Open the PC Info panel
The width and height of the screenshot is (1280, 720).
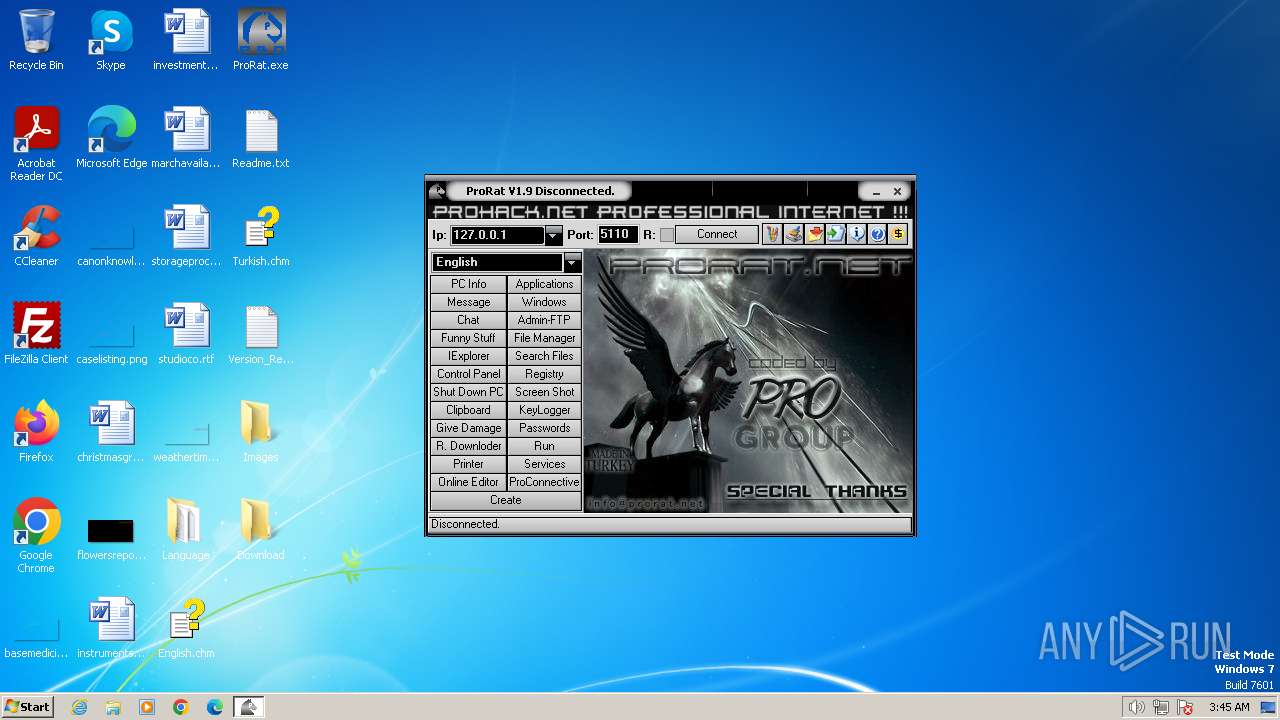pos(468,284)
